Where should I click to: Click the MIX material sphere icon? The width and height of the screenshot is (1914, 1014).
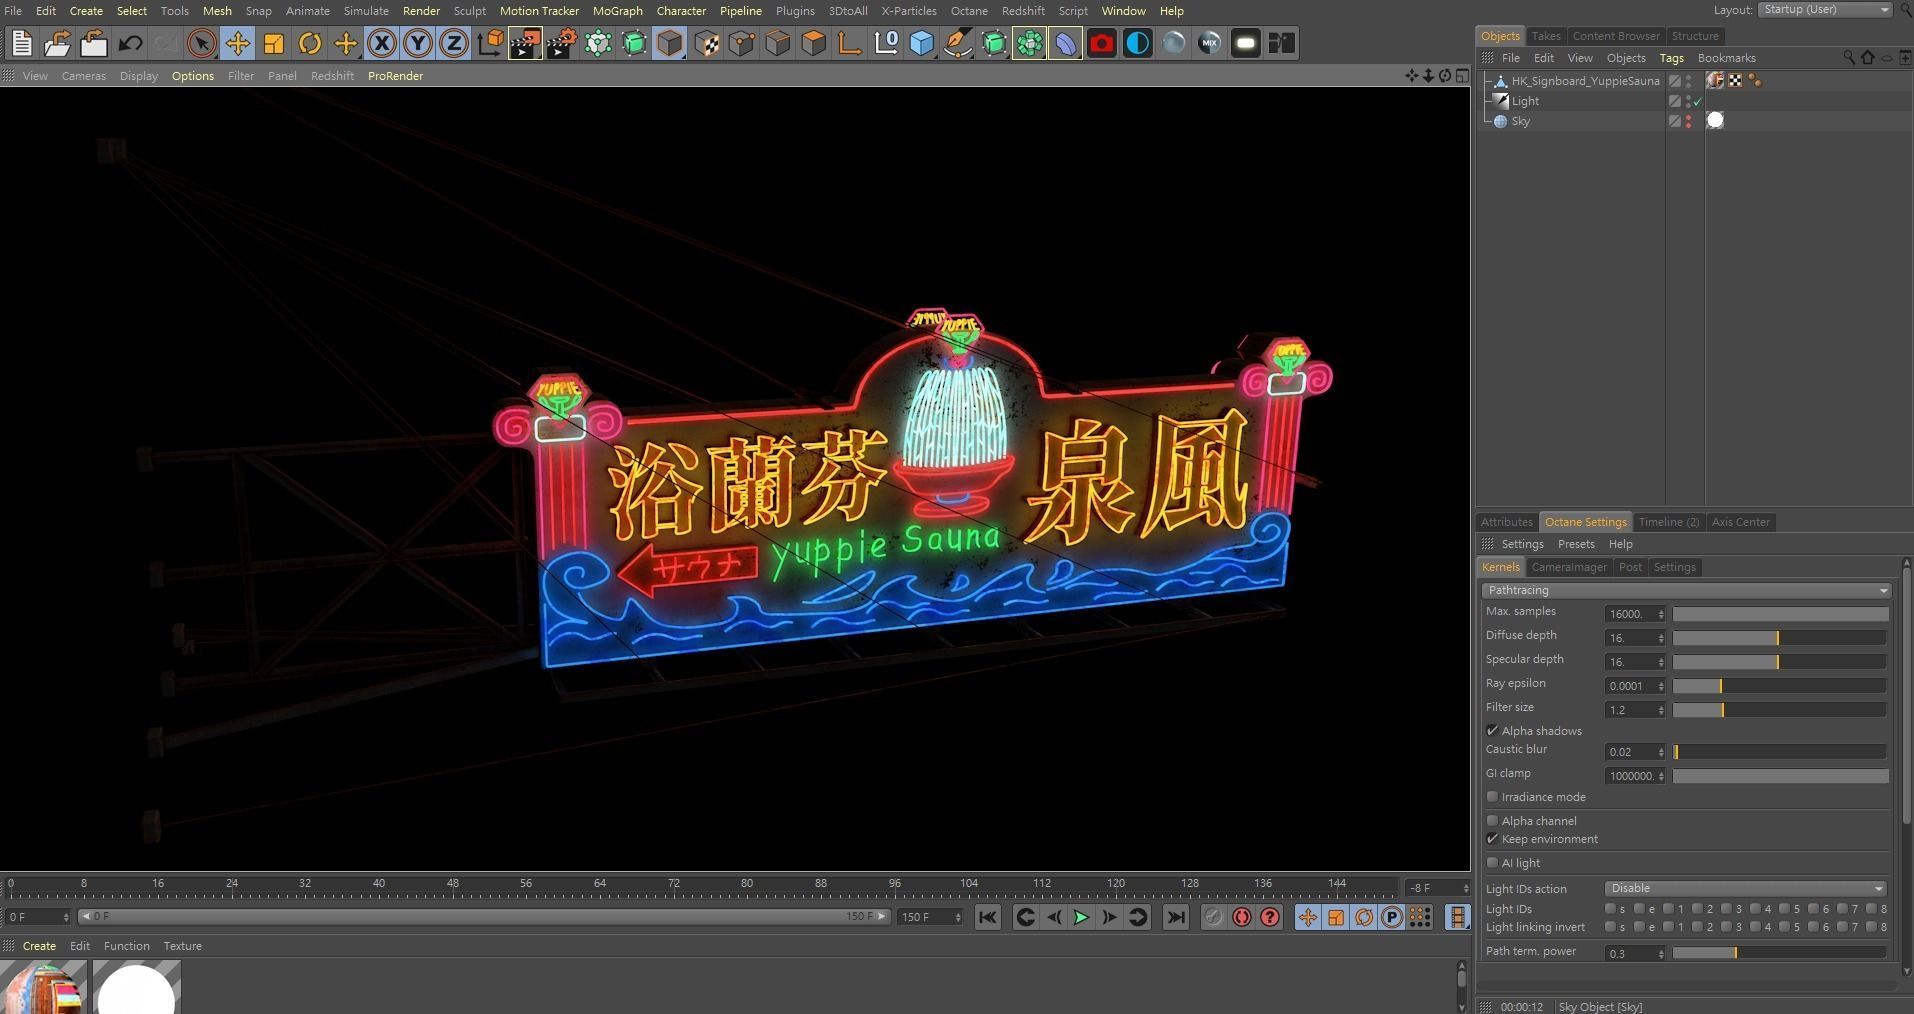1209,43
